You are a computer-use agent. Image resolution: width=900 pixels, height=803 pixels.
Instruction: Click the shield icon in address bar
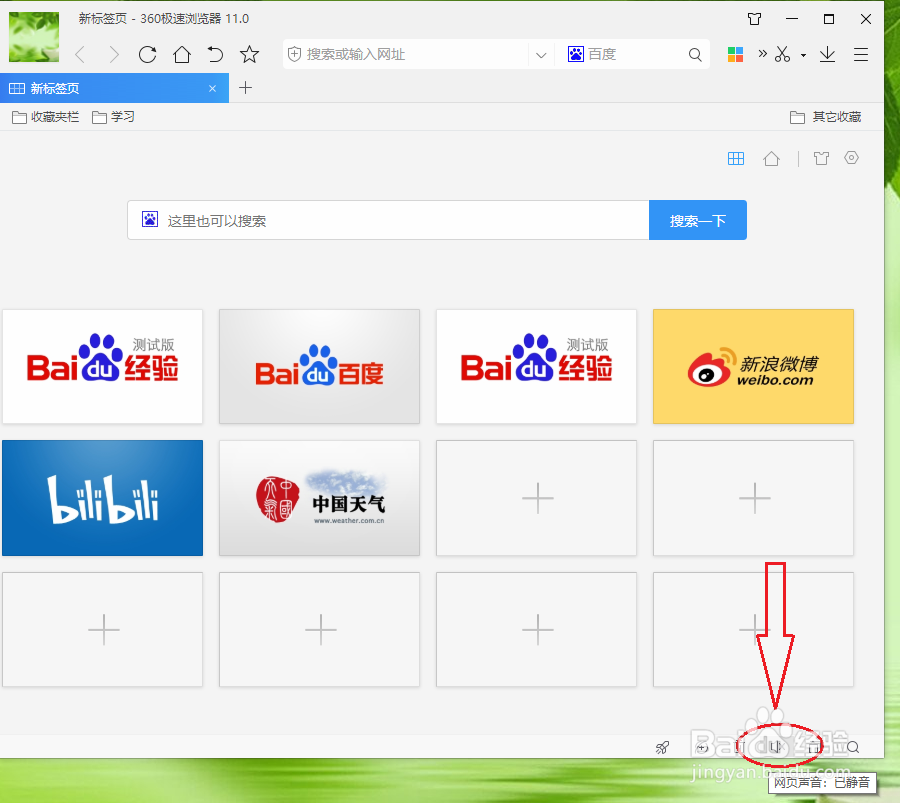click(x=294, y=55)
